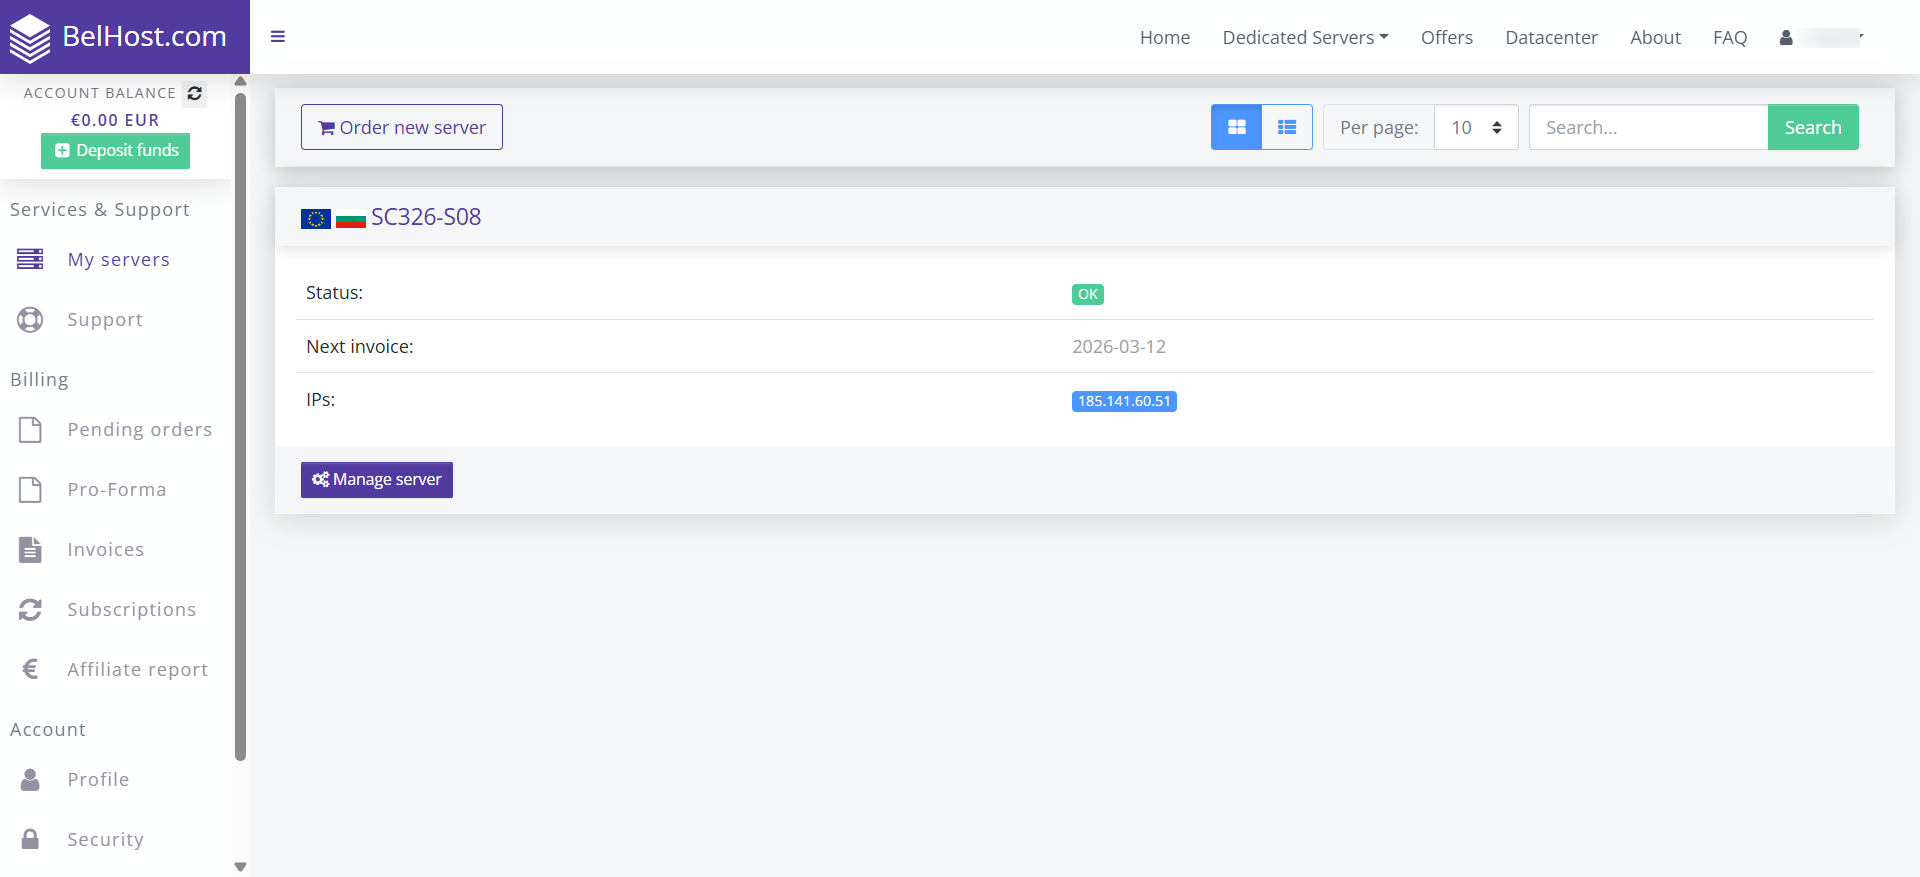Expand the Dedicated Servers menu
The height and width of the screenshot is (877, 1920).
1305,37
